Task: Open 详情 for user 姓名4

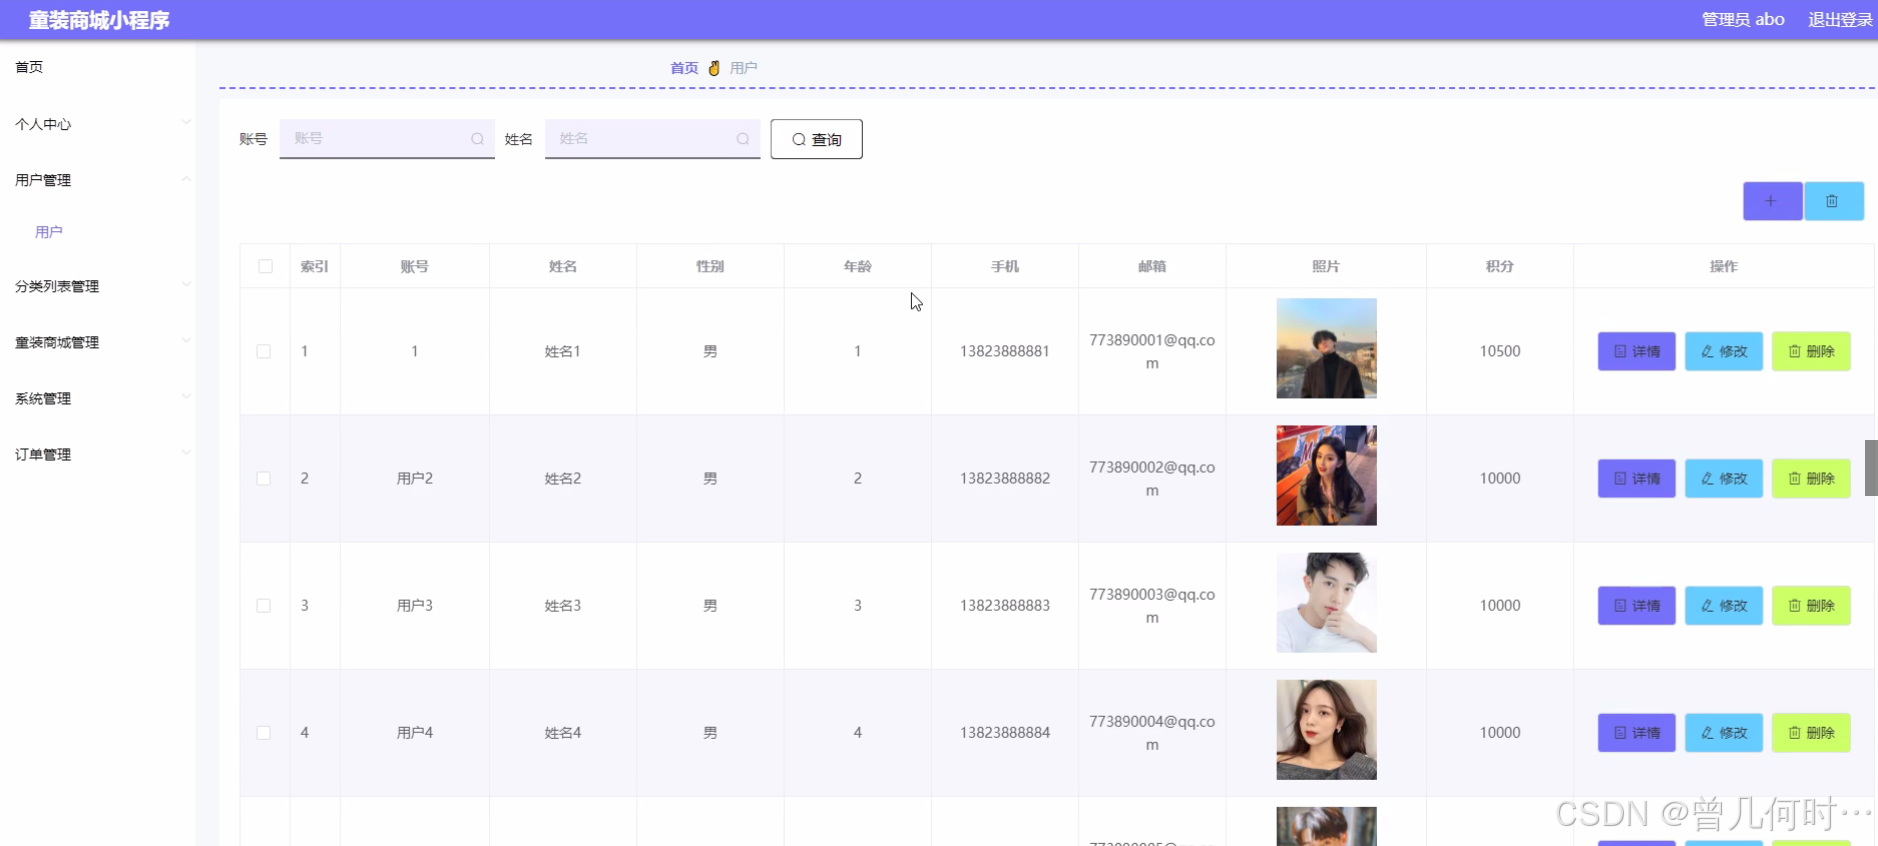Action: pyautogui.click(x=1636, y=732)
